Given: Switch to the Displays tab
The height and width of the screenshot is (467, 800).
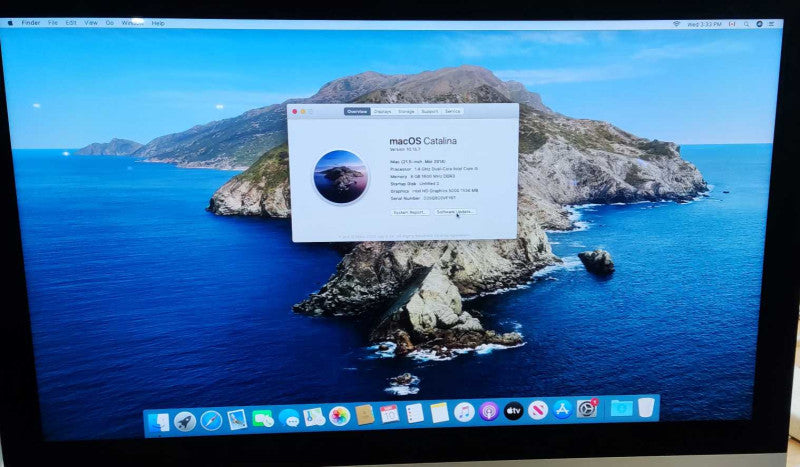Looking at the screenshot, I should tap(382, 111).
